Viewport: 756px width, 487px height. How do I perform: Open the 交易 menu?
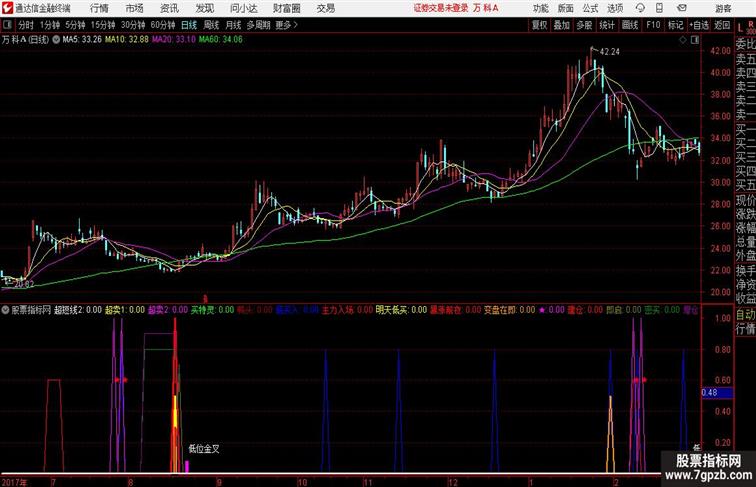[325, 8]
